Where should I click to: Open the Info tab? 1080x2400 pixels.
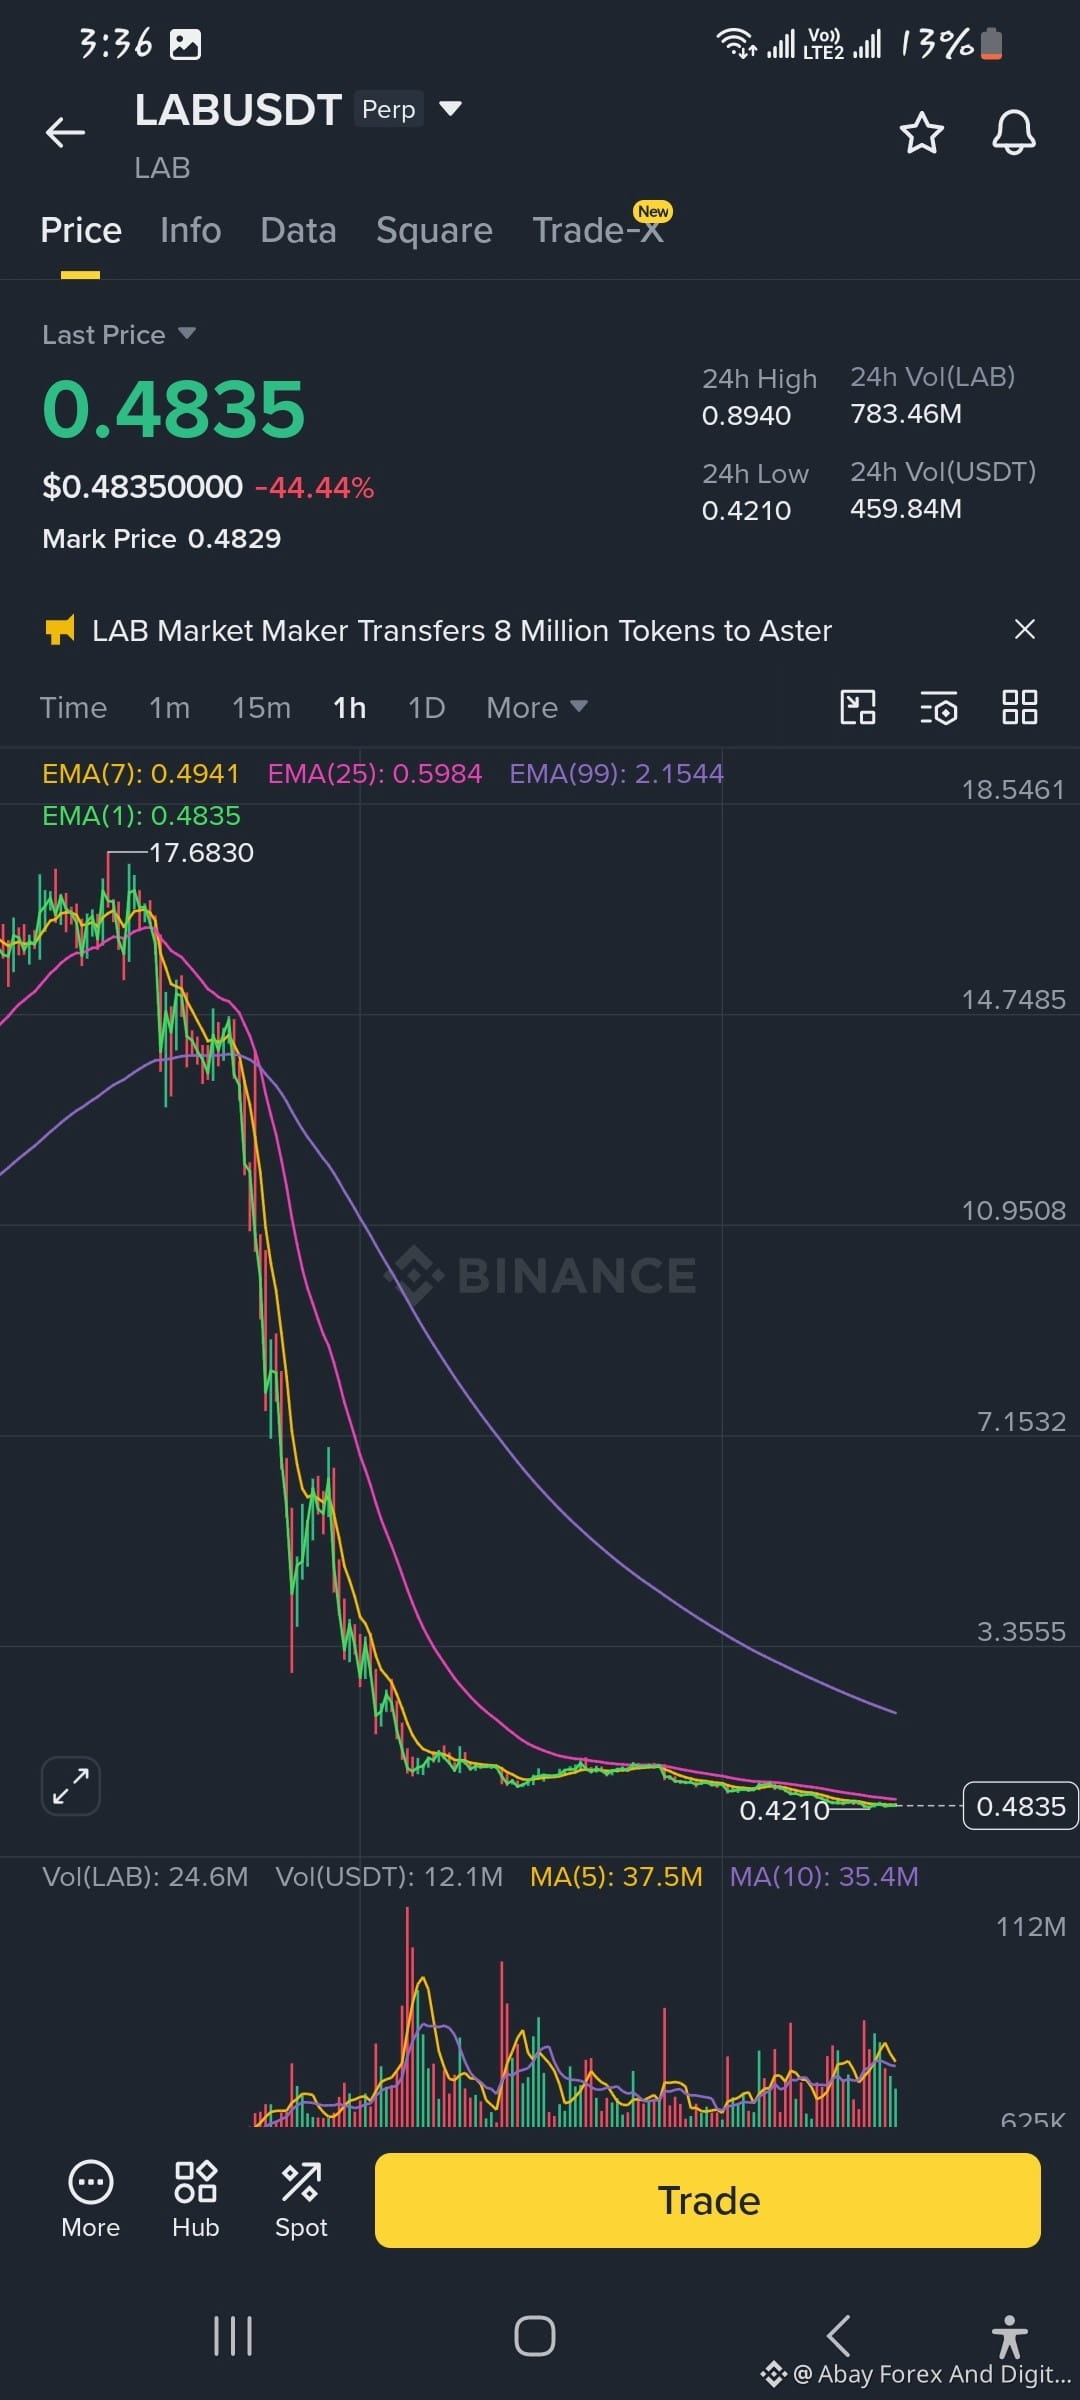pos(190,230)
